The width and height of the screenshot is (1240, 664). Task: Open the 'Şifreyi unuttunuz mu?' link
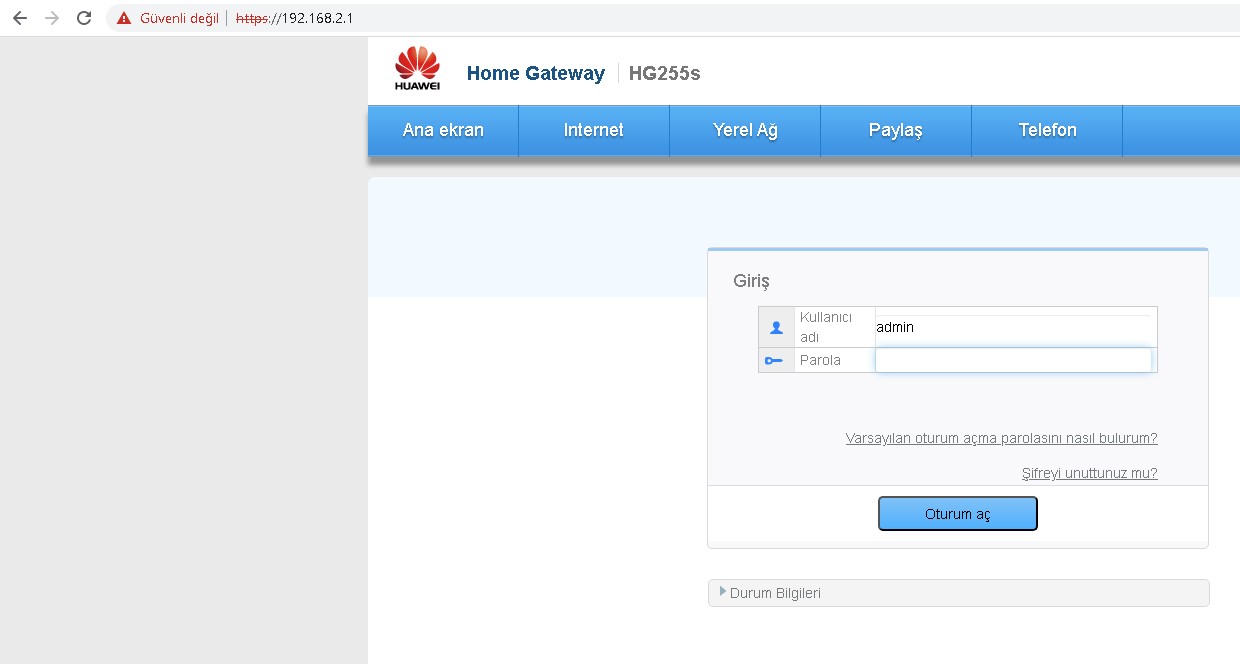pos(1089,473)
